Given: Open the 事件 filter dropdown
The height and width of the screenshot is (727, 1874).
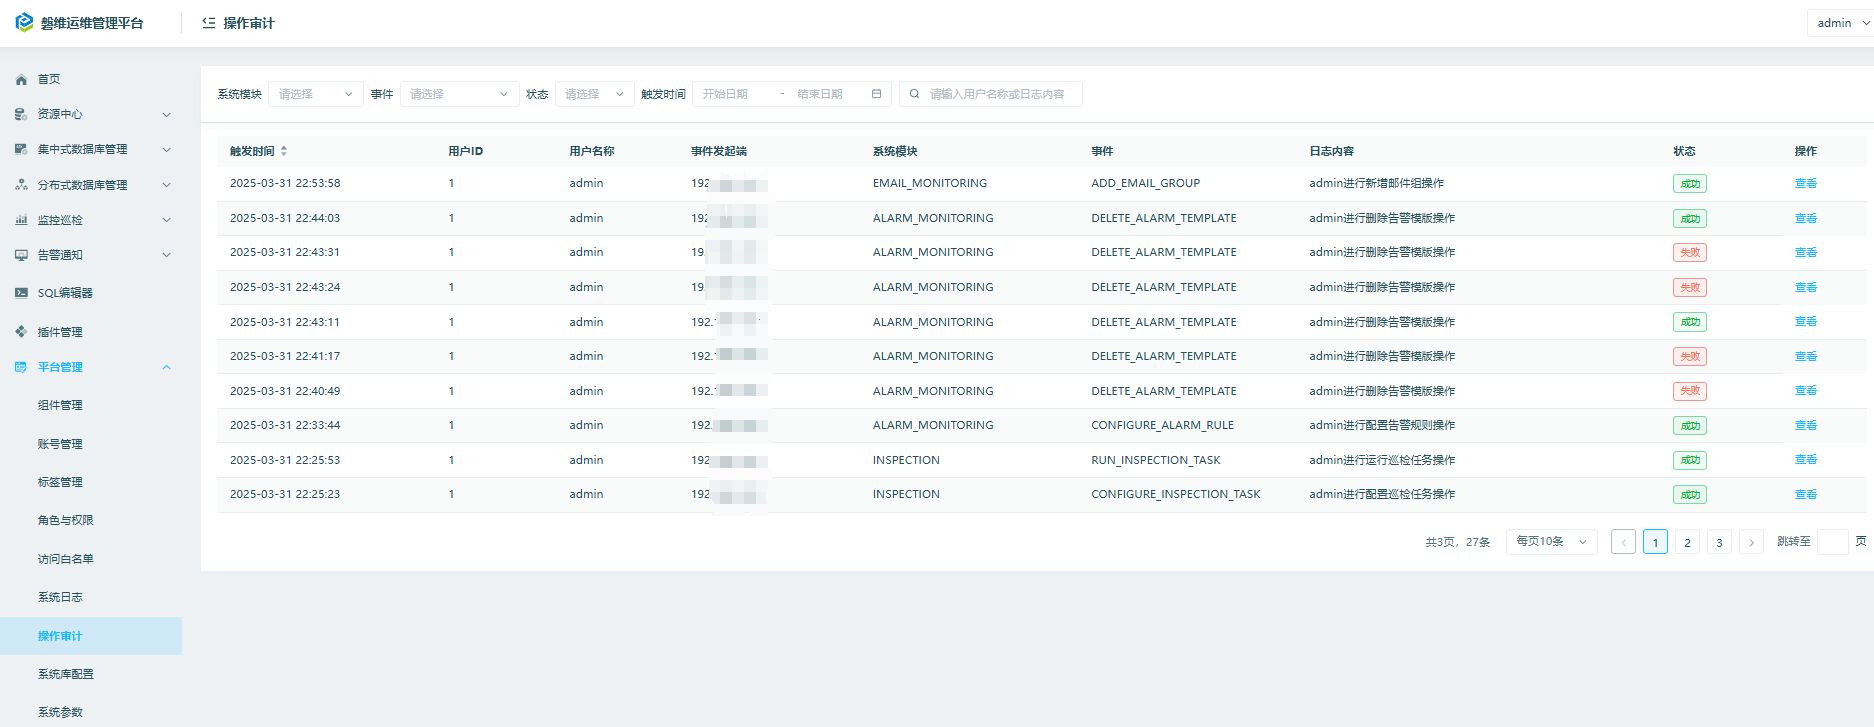Looking at the screenshot, I should click(x=460, y=94).
